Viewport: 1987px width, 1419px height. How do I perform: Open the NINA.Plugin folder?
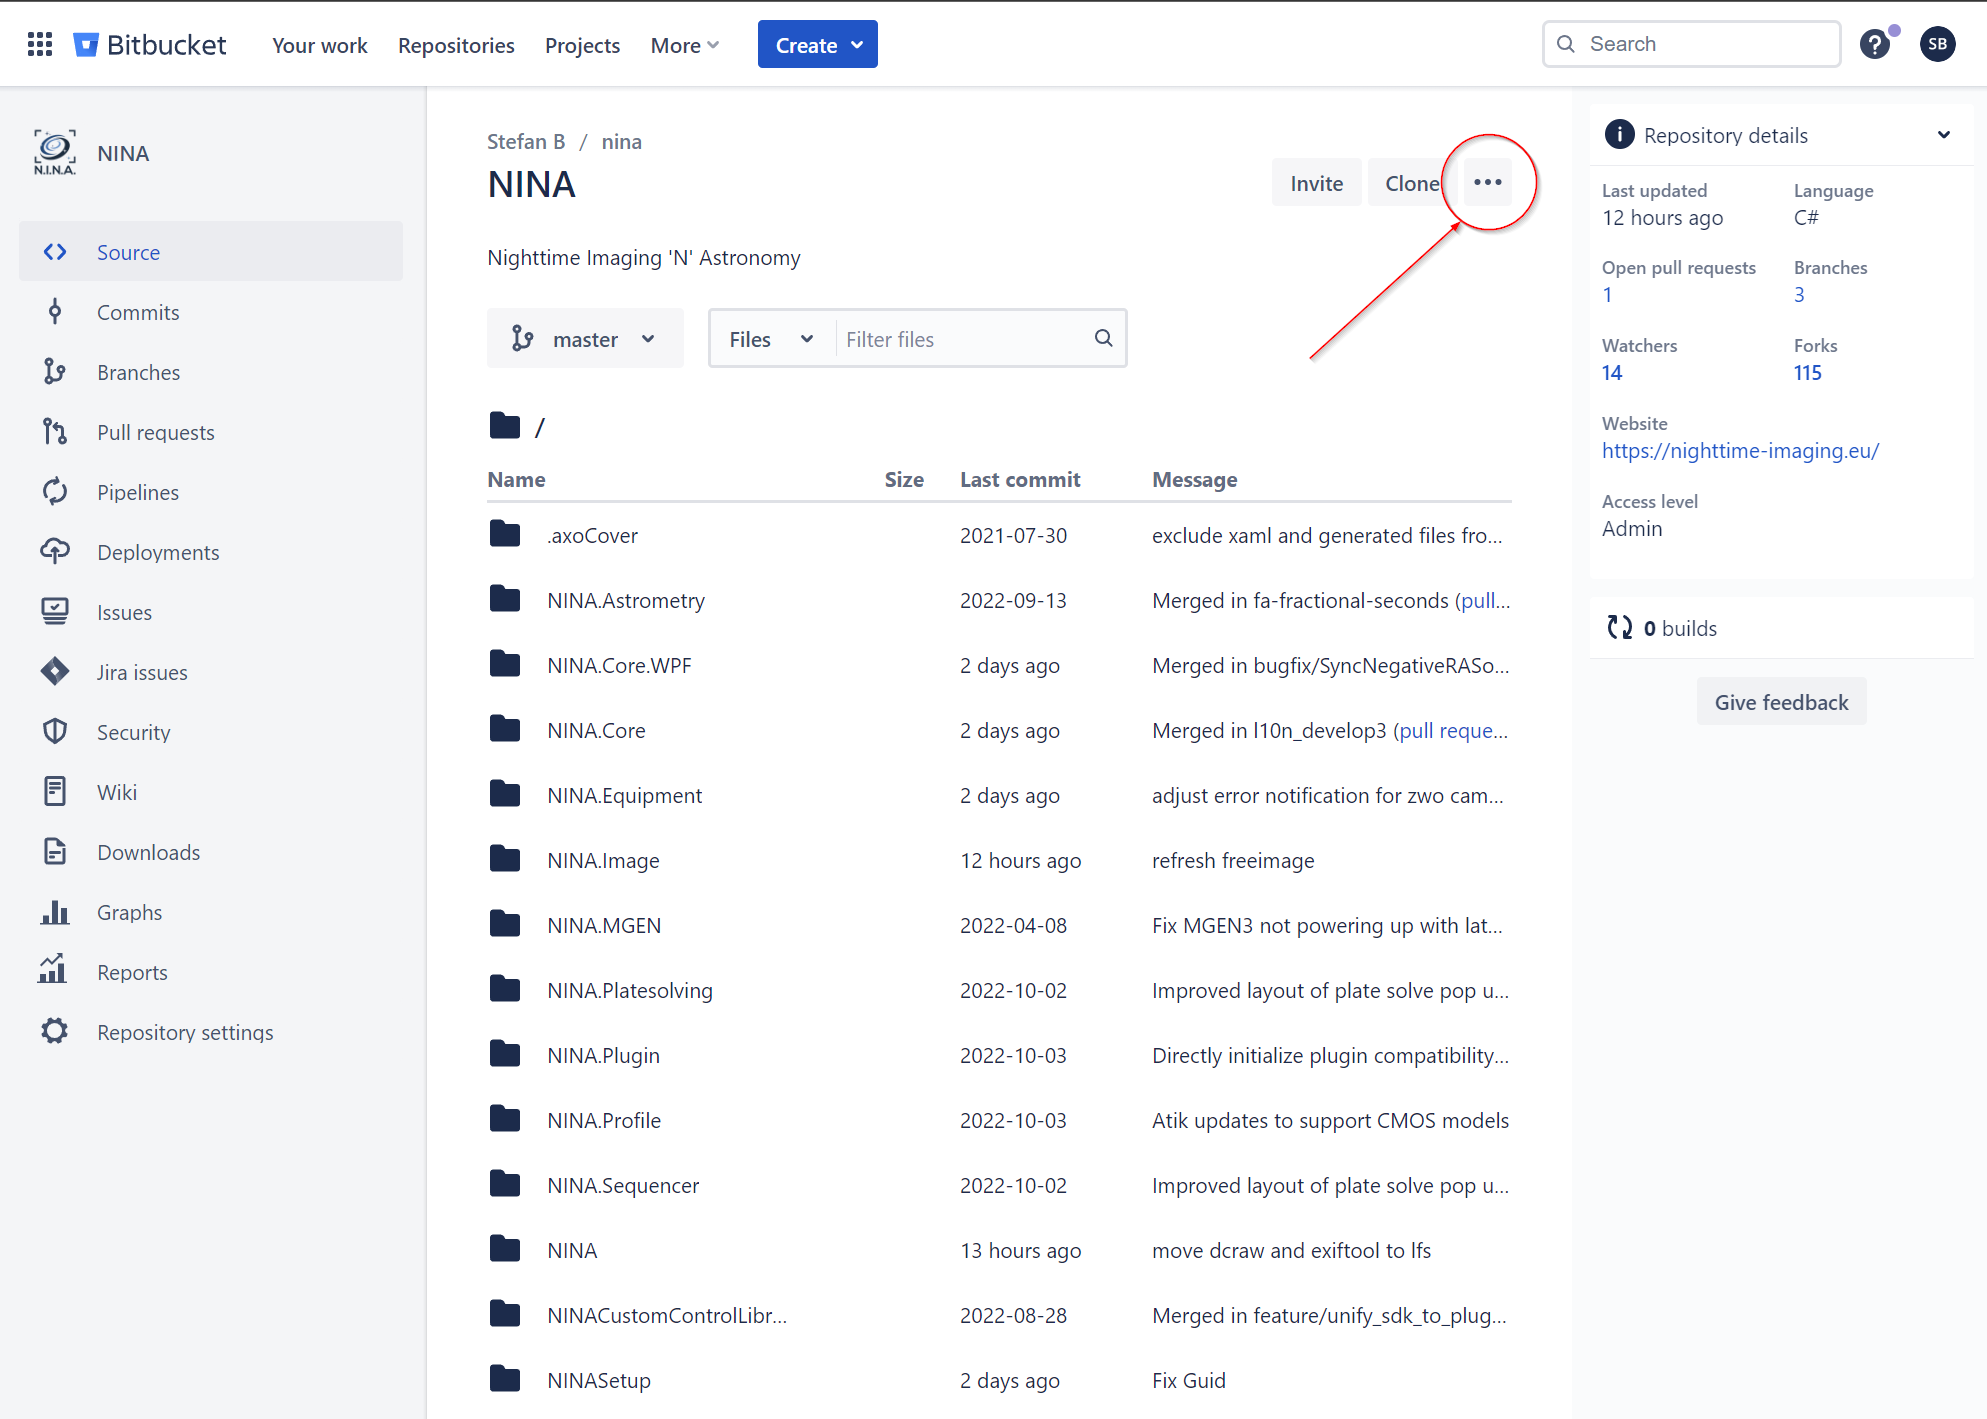pyautogui.click(x=603, y=1055)
